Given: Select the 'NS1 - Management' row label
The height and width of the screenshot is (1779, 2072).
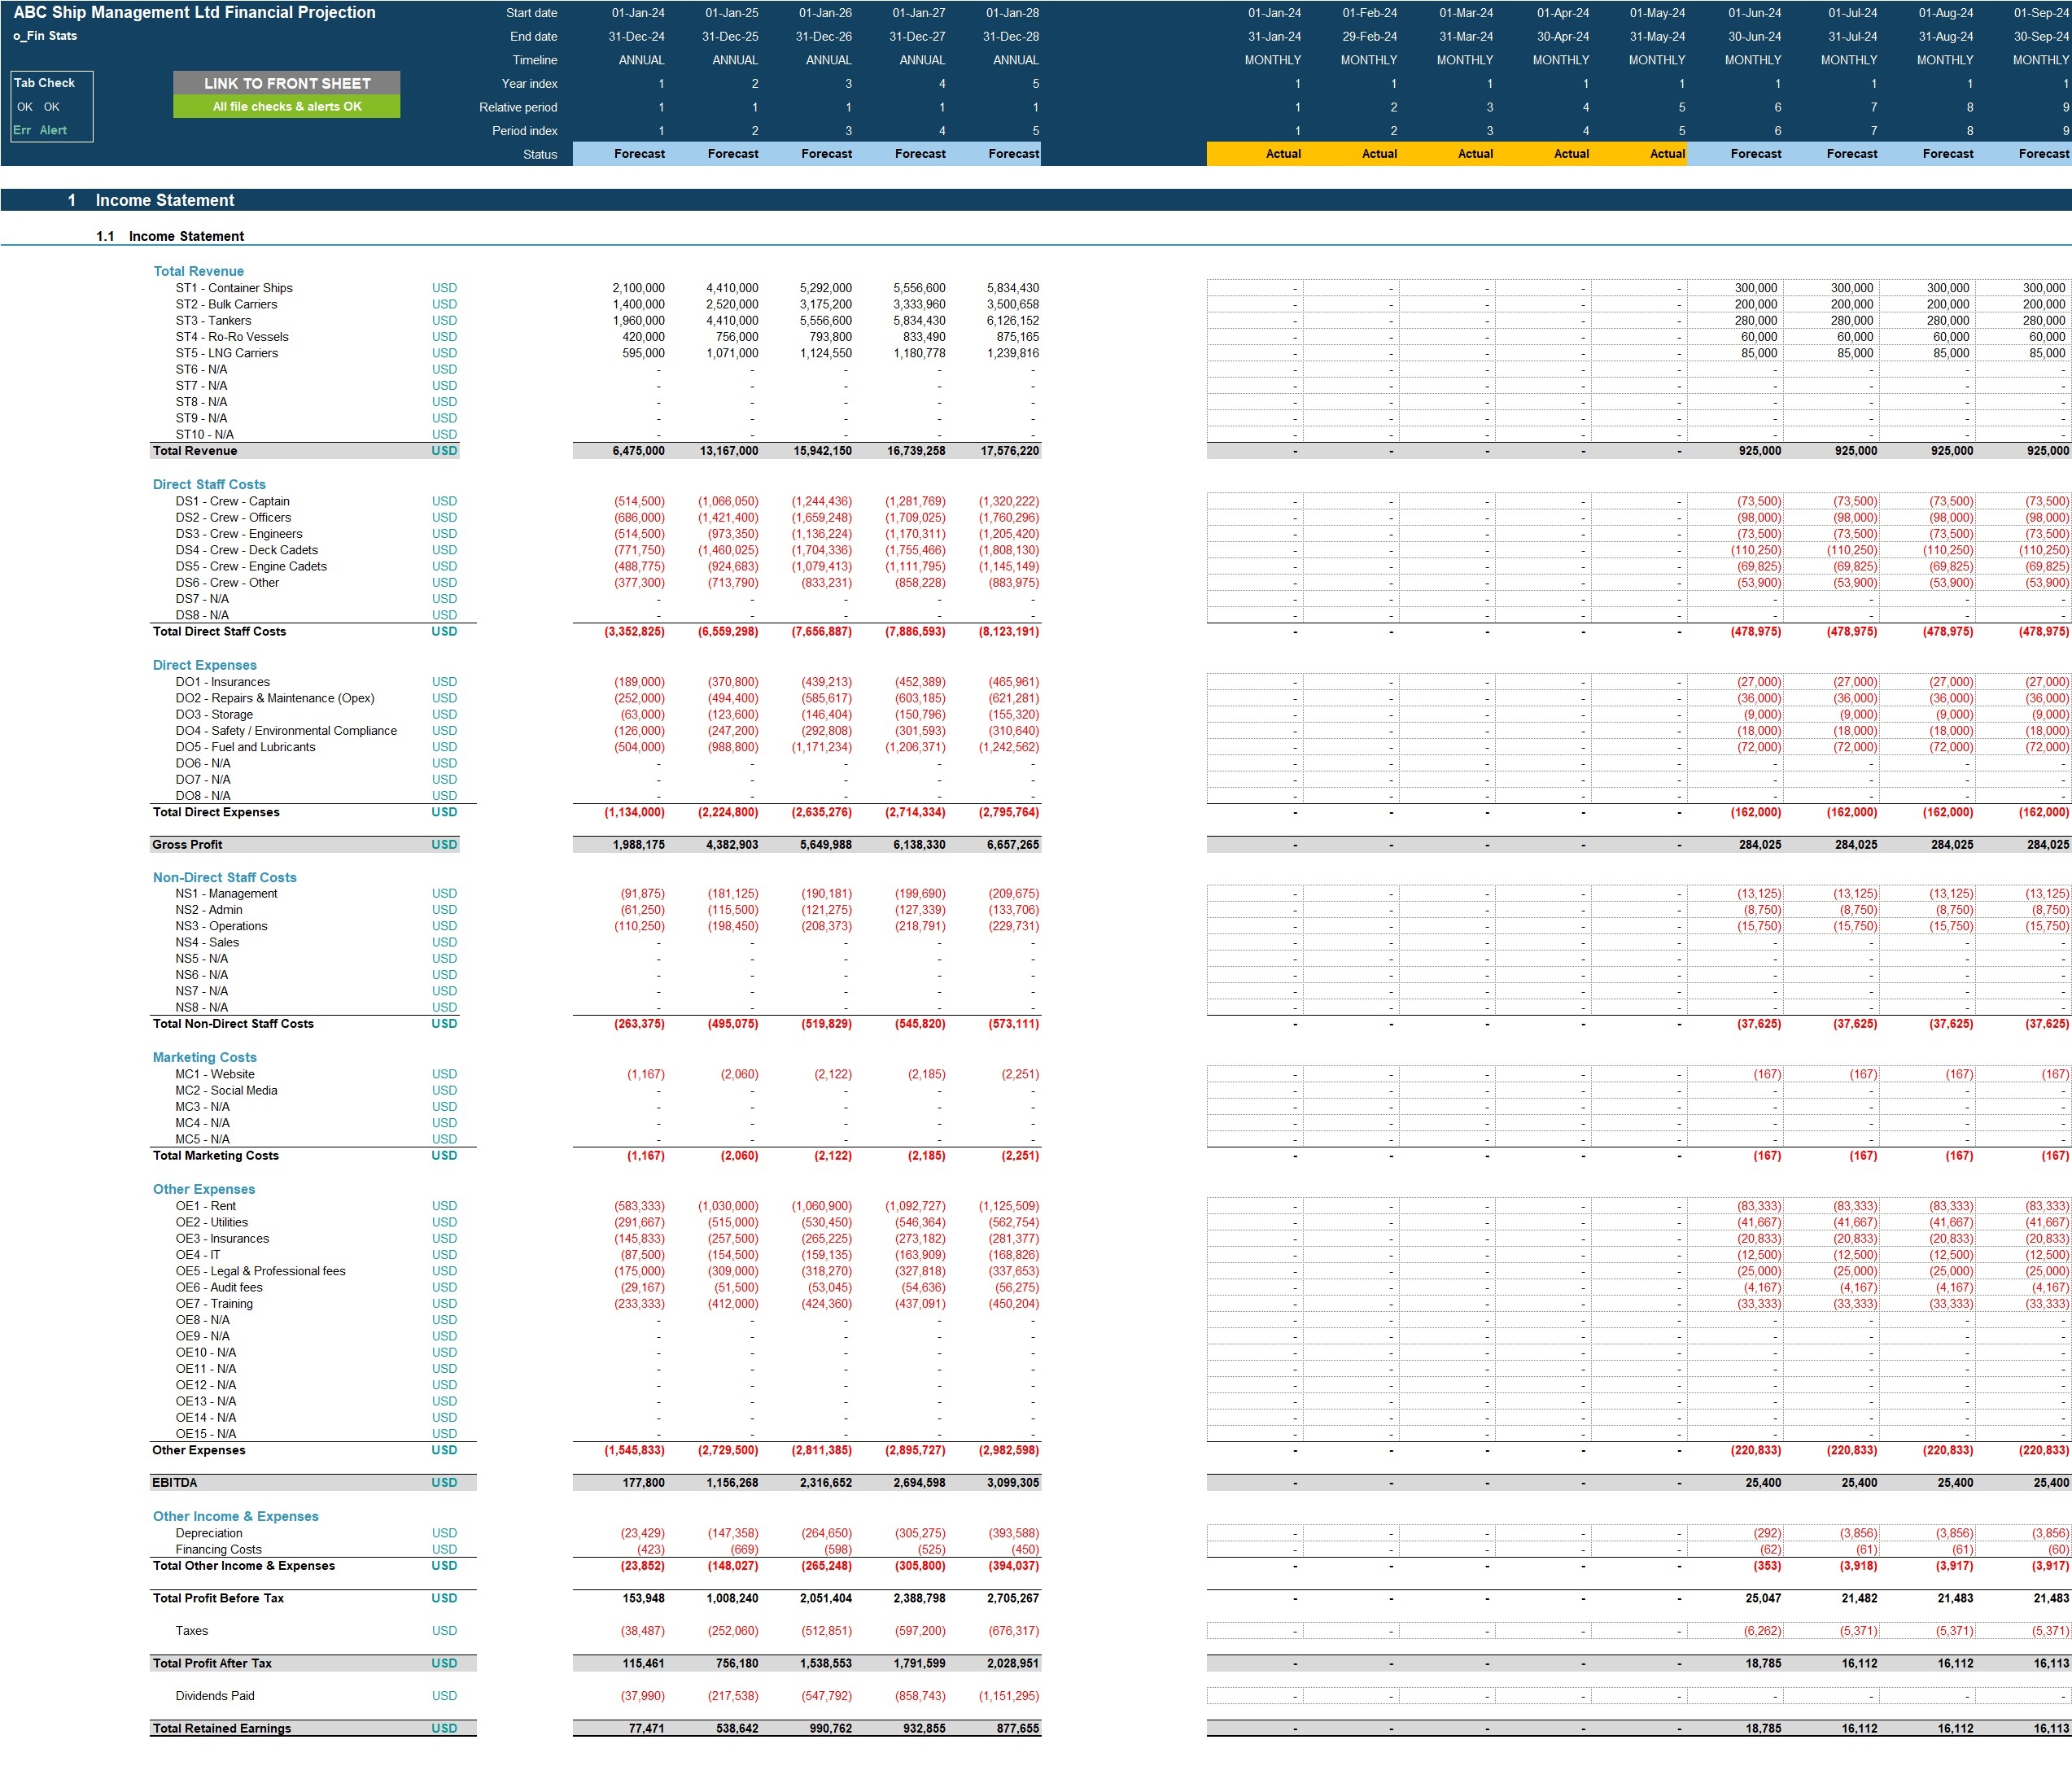Looking at the screenshot, I should [x=226, y=894].
